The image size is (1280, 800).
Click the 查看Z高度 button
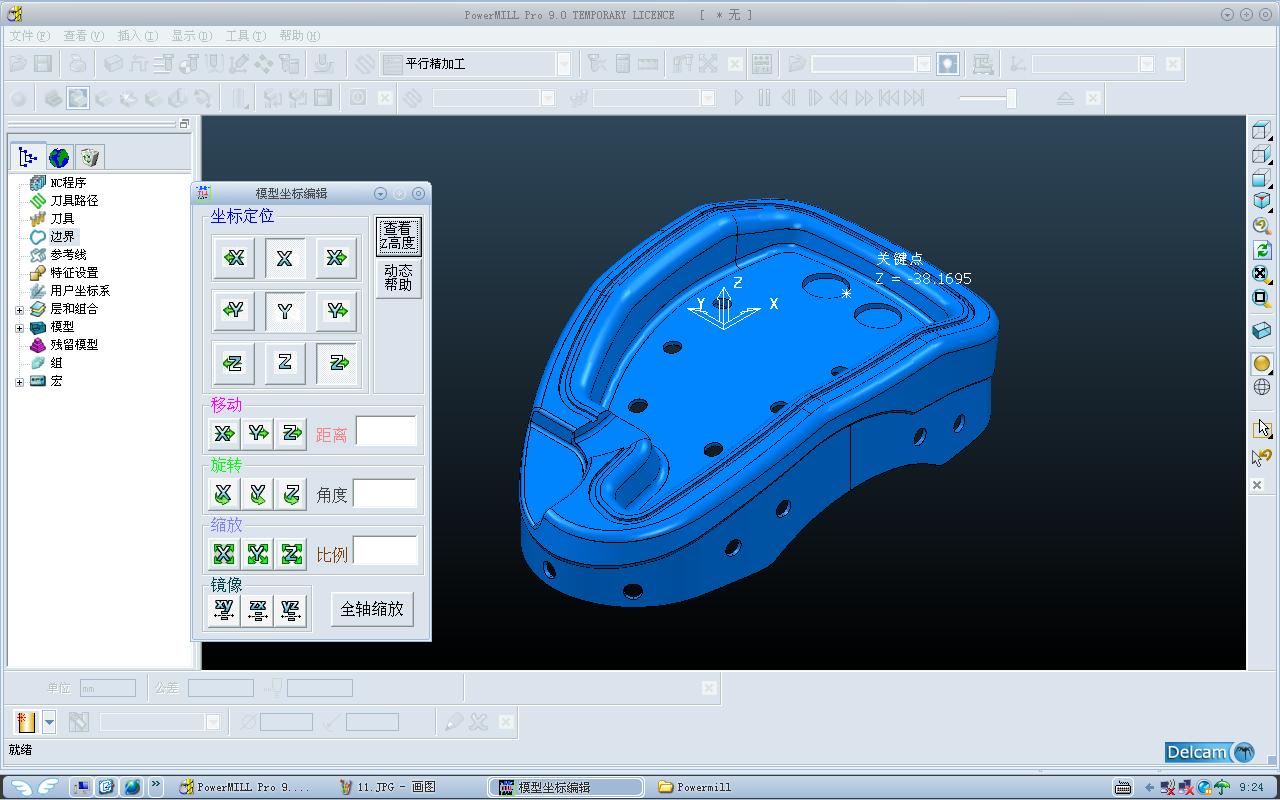coord(398,236)
